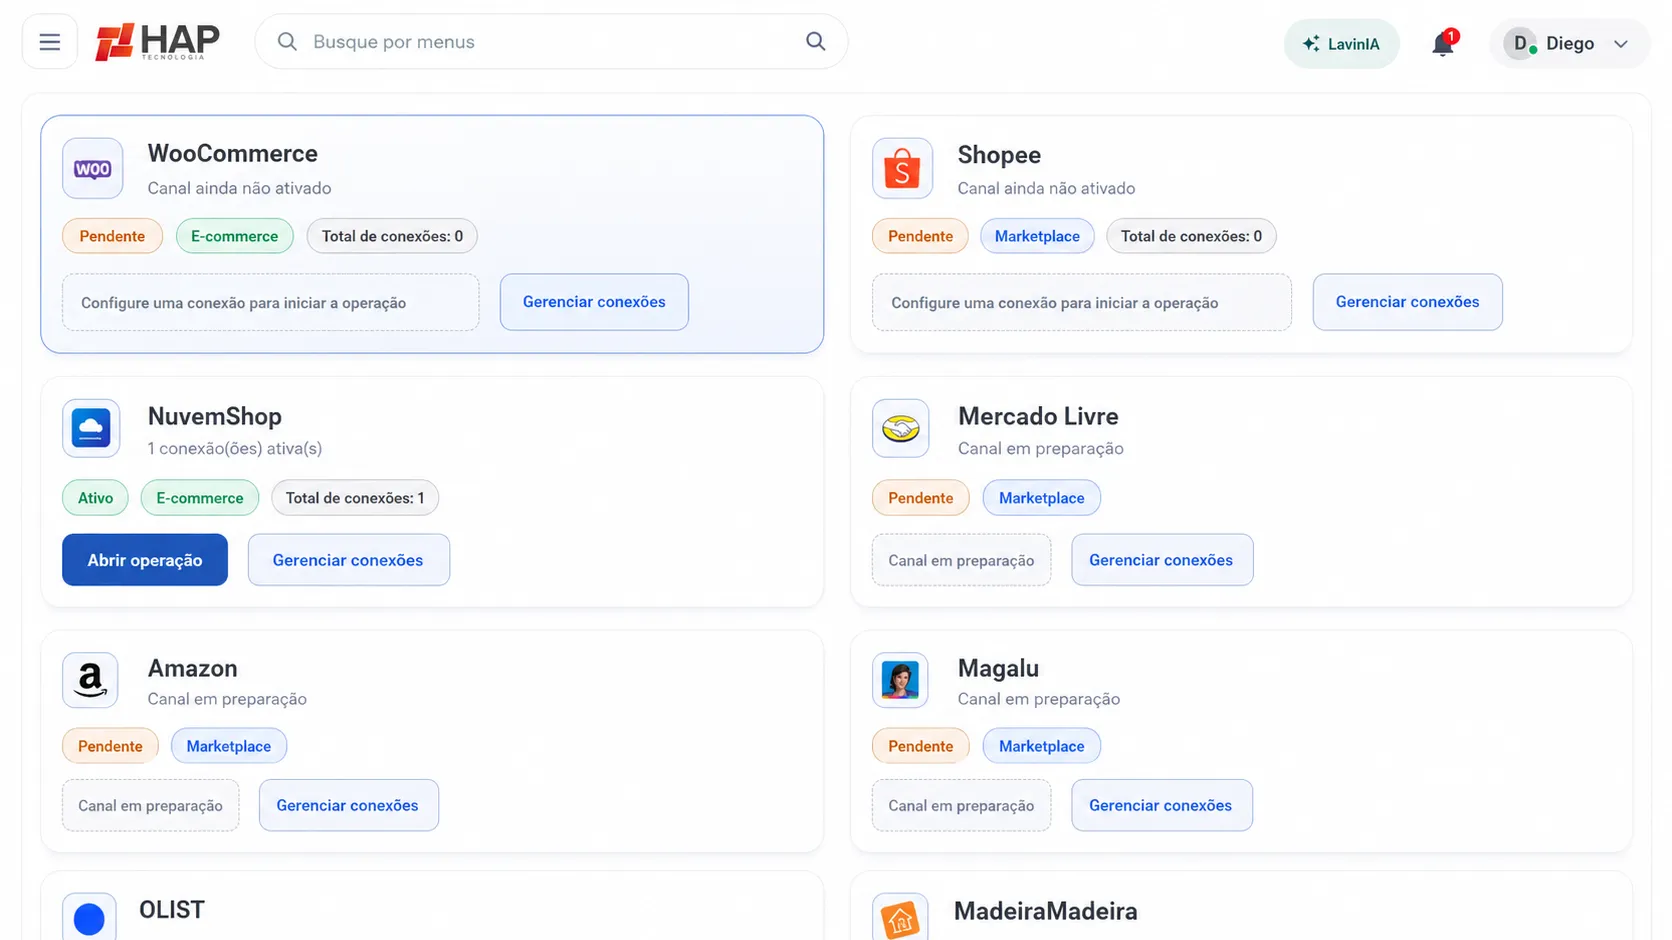Click the OLIST card title
Screen dimensions: 1672x940
click(172, 910)
